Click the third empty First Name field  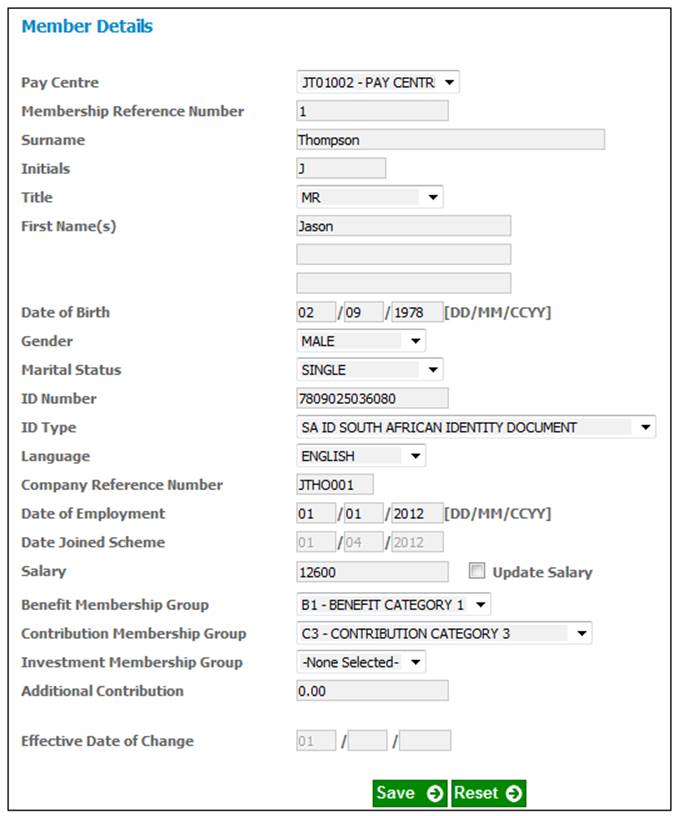(403, 283)
